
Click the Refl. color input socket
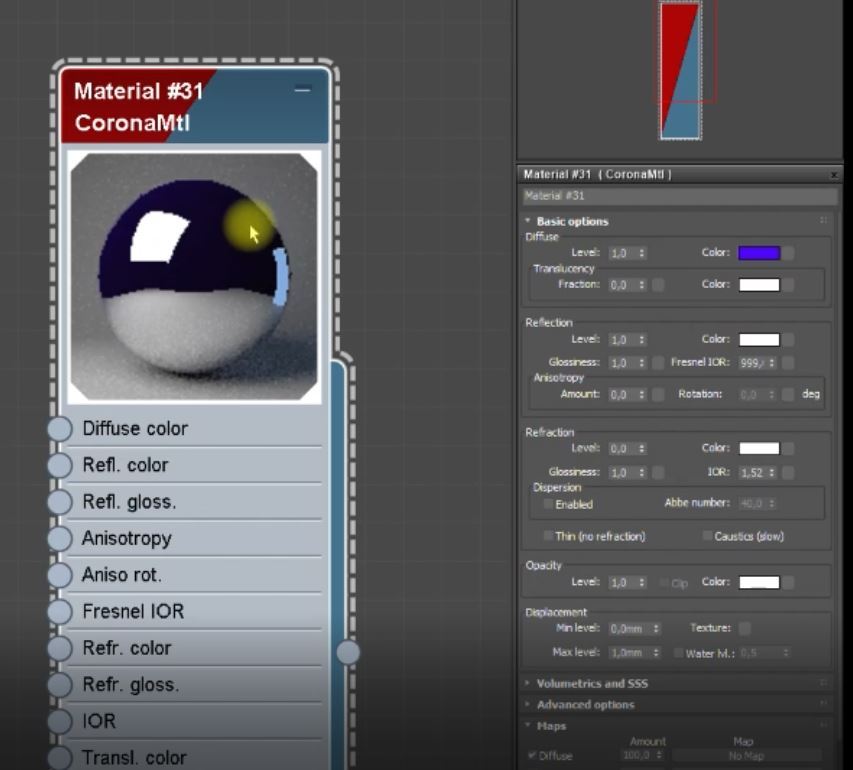pos(60,465)
